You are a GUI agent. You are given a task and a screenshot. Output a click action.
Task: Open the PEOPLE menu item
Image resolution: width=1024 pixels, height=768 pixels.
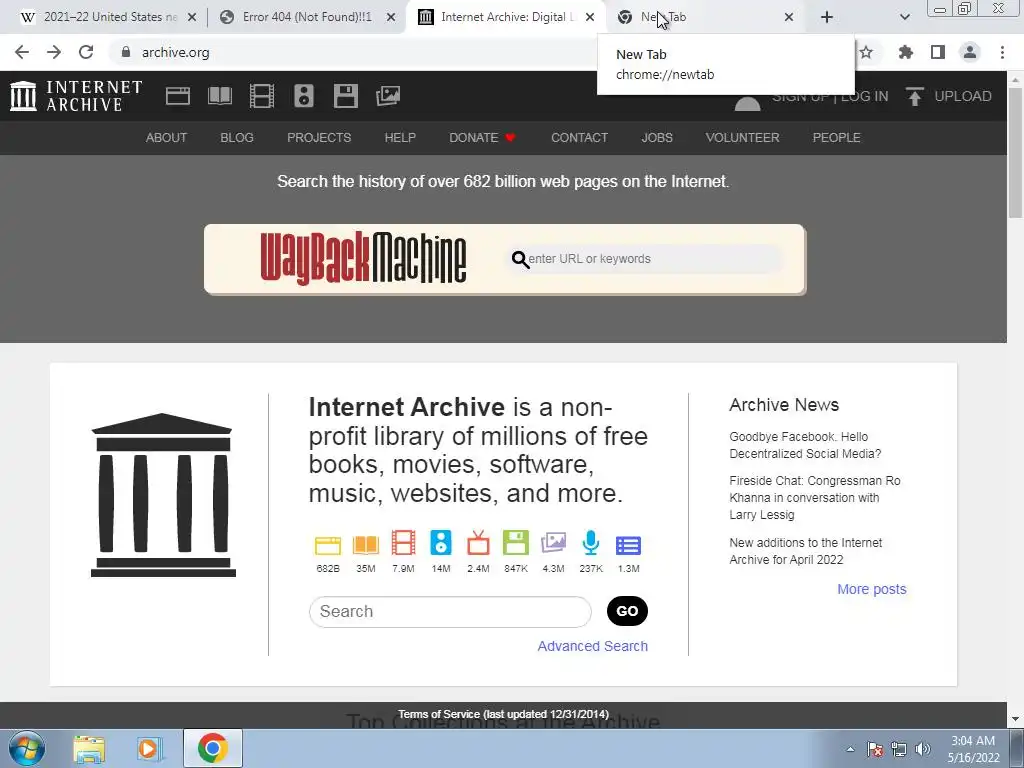tap(837, 138)
